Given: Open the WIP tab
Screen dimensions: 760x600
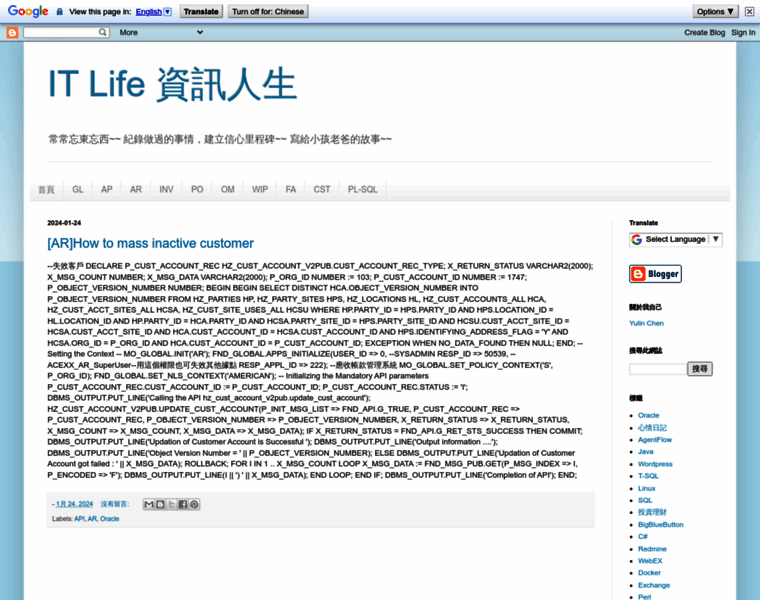Looking at the screenshot, I should tap(260, 189).
